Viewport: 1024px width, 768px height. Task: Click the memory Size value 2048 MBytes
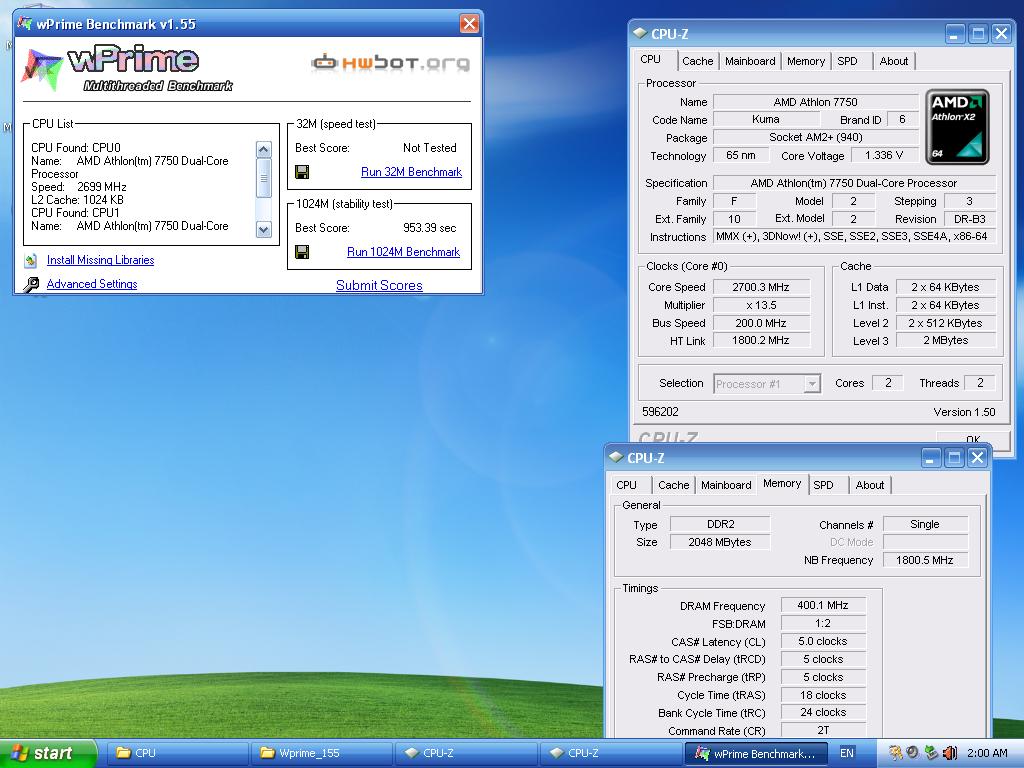click(720, 542)
